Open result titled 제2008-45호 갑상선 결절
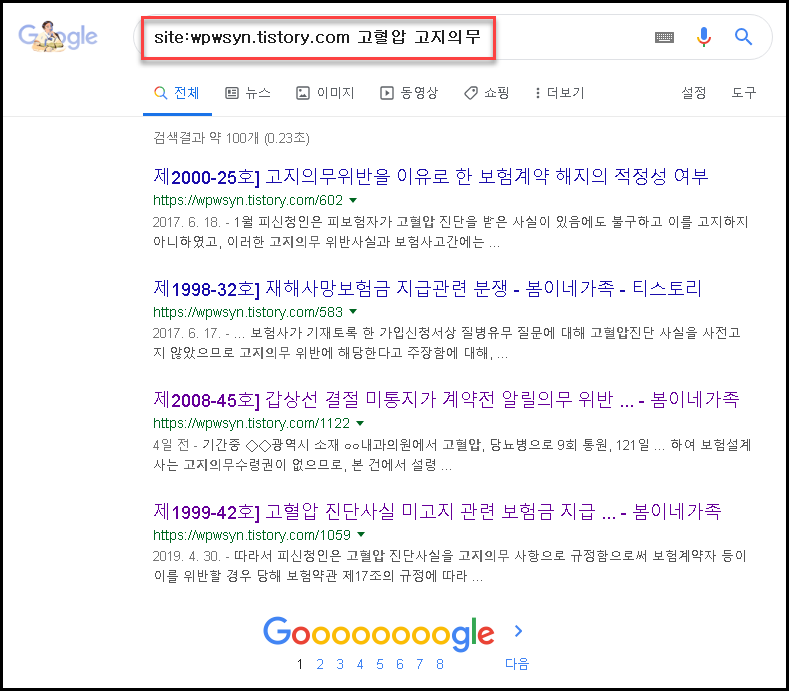 (446, 400)
